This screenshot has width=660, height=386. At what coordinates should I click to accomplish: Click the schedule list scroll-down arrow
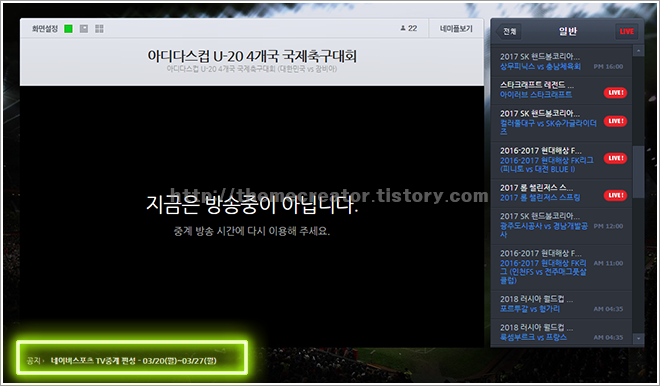(x=638, y=338)
